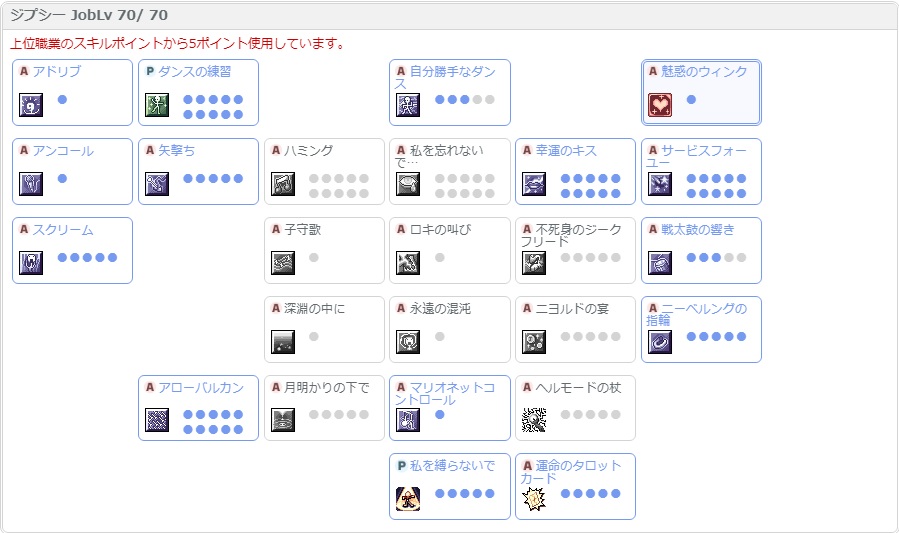Image resolution: width=899 pixels, height=533 pixels.
Task: Click the 私を縛らないで skill icon
Action: pyautogui.click(x=408, y=499)
